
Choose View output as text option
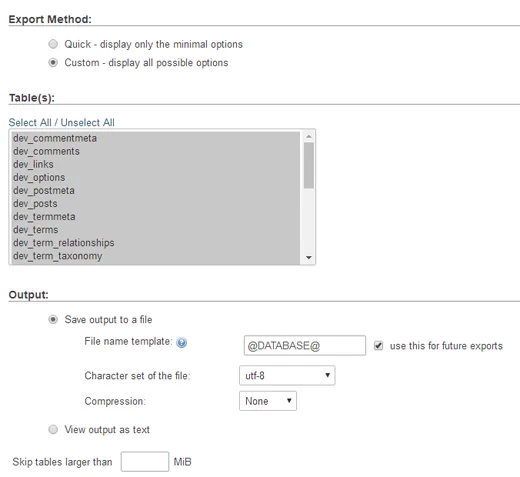coord(53,429)
